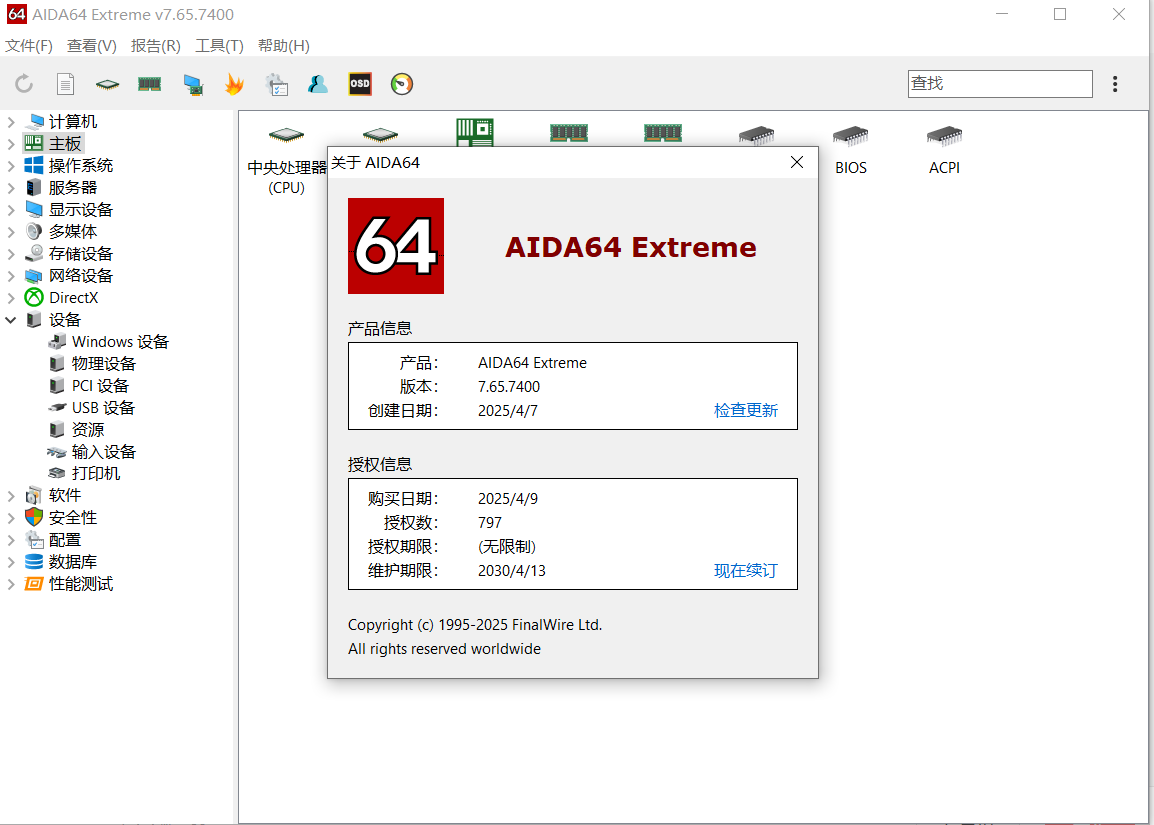Image resolution: width=1154 pixels, height=825 pixels.
Task: Click the motherboard icon in main pane
Action: [x=475, y=132]
